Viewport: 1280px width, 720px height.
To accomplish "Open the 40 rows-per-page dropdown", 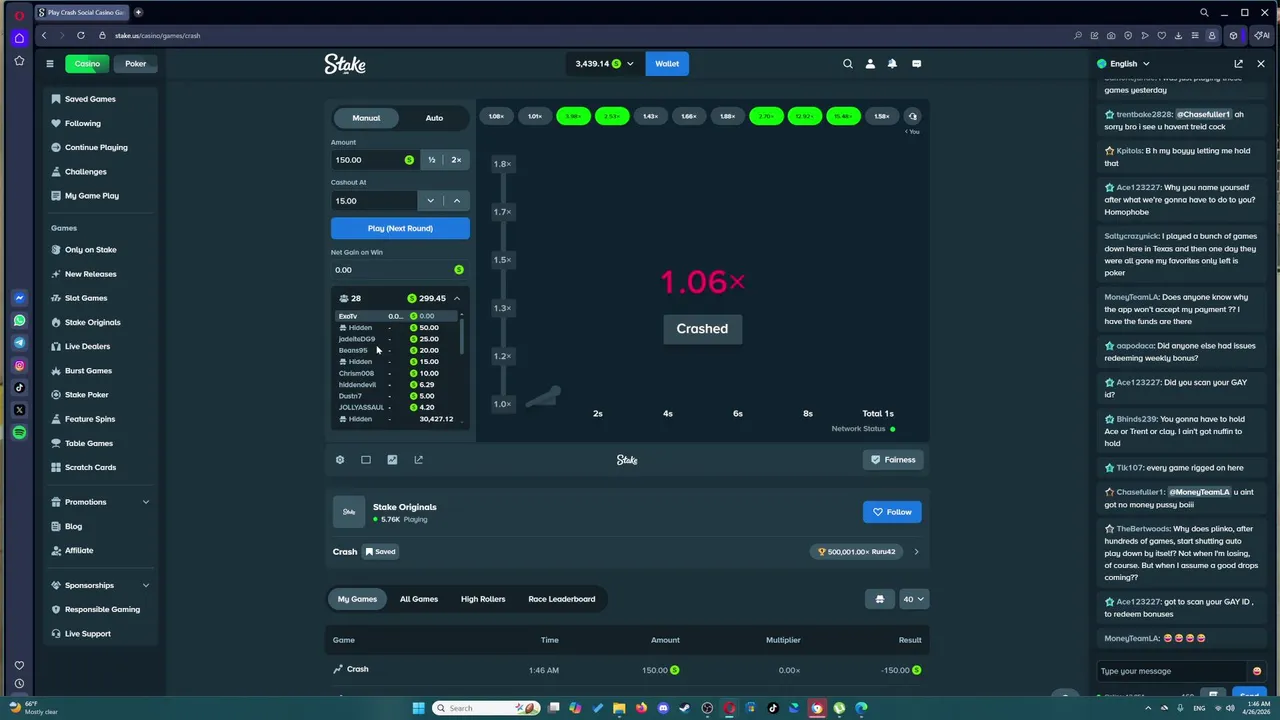I will click(x=914, y=599).
